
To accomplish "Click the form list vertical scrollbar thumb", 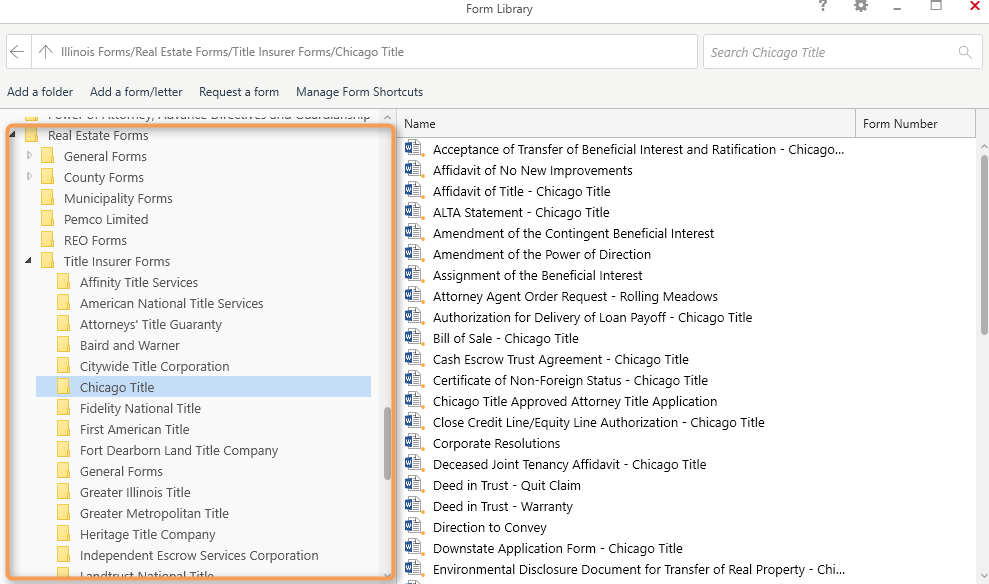I will (985, 245).
